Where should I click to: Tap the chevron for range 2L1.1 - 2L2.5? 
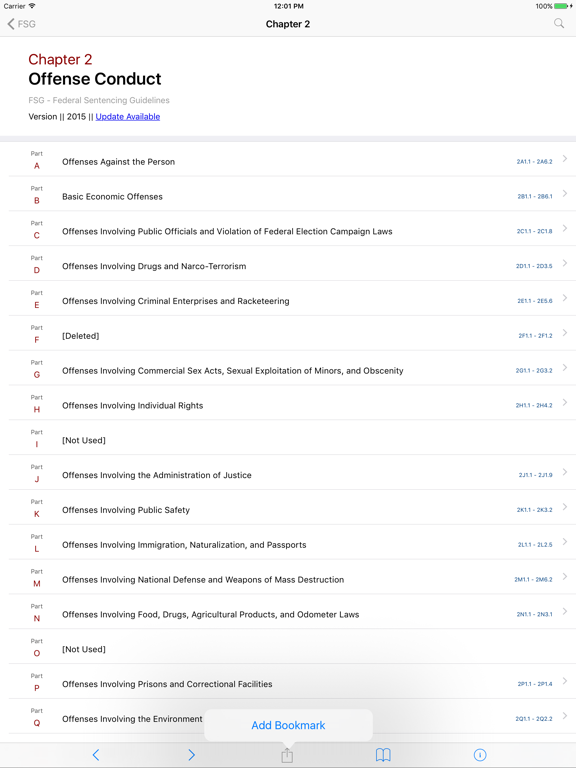click(565, 541)
